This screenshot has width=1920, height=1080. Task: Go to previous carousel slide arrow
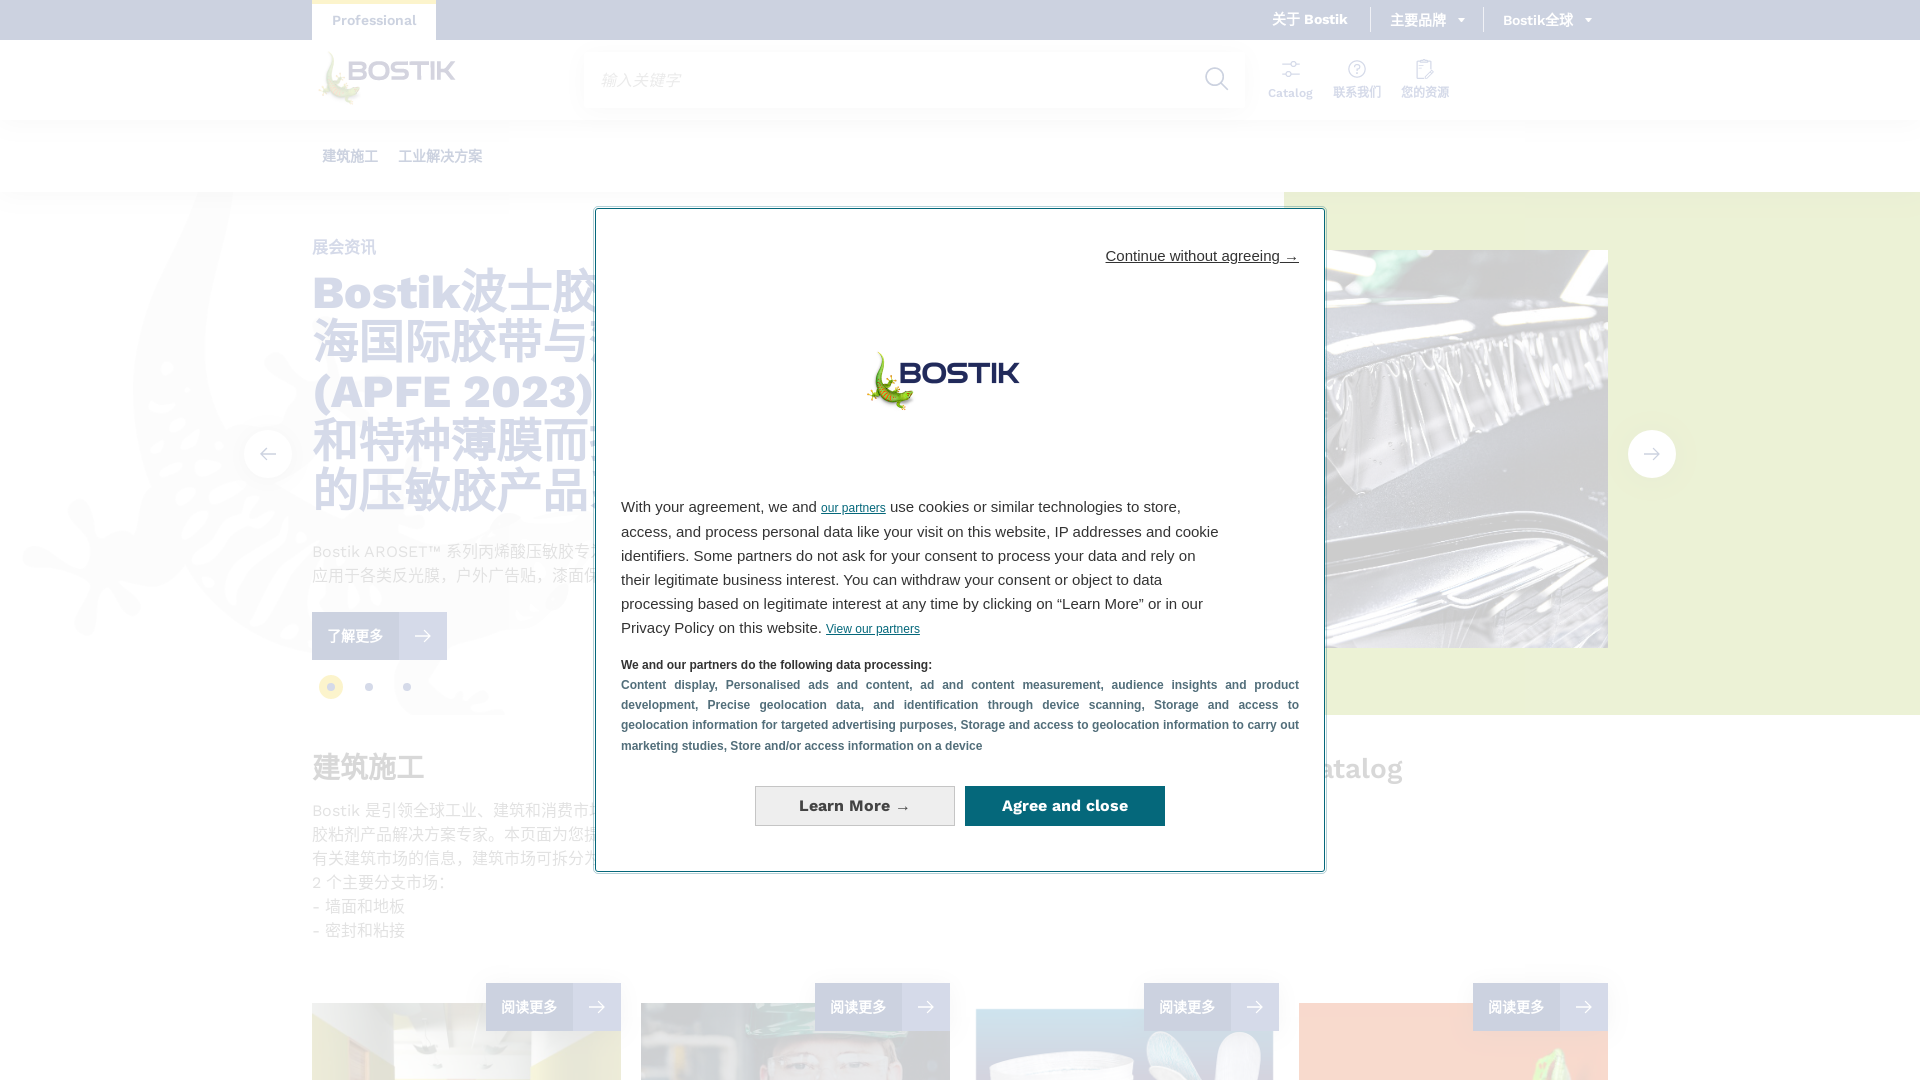(x=268, y=454)
